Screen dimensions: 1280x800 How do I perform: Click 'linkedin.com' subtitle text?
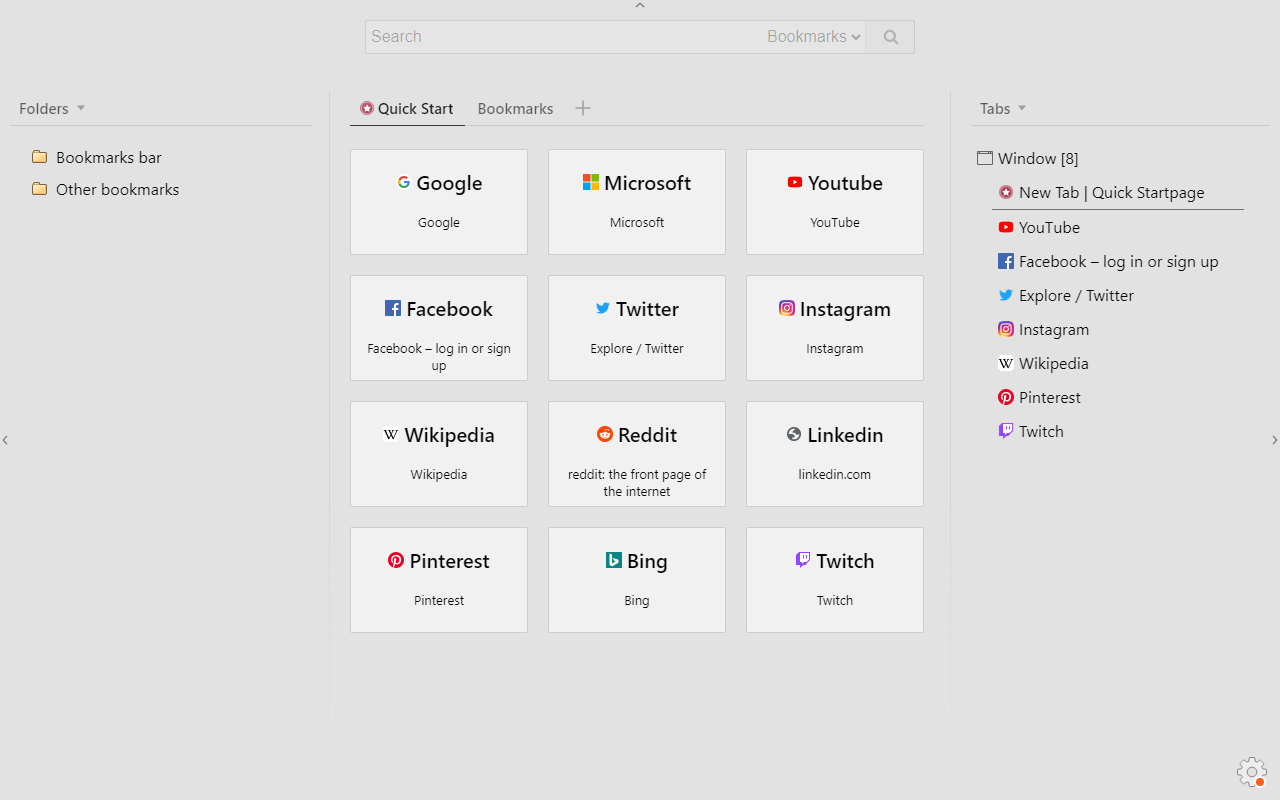click(835, 474)
